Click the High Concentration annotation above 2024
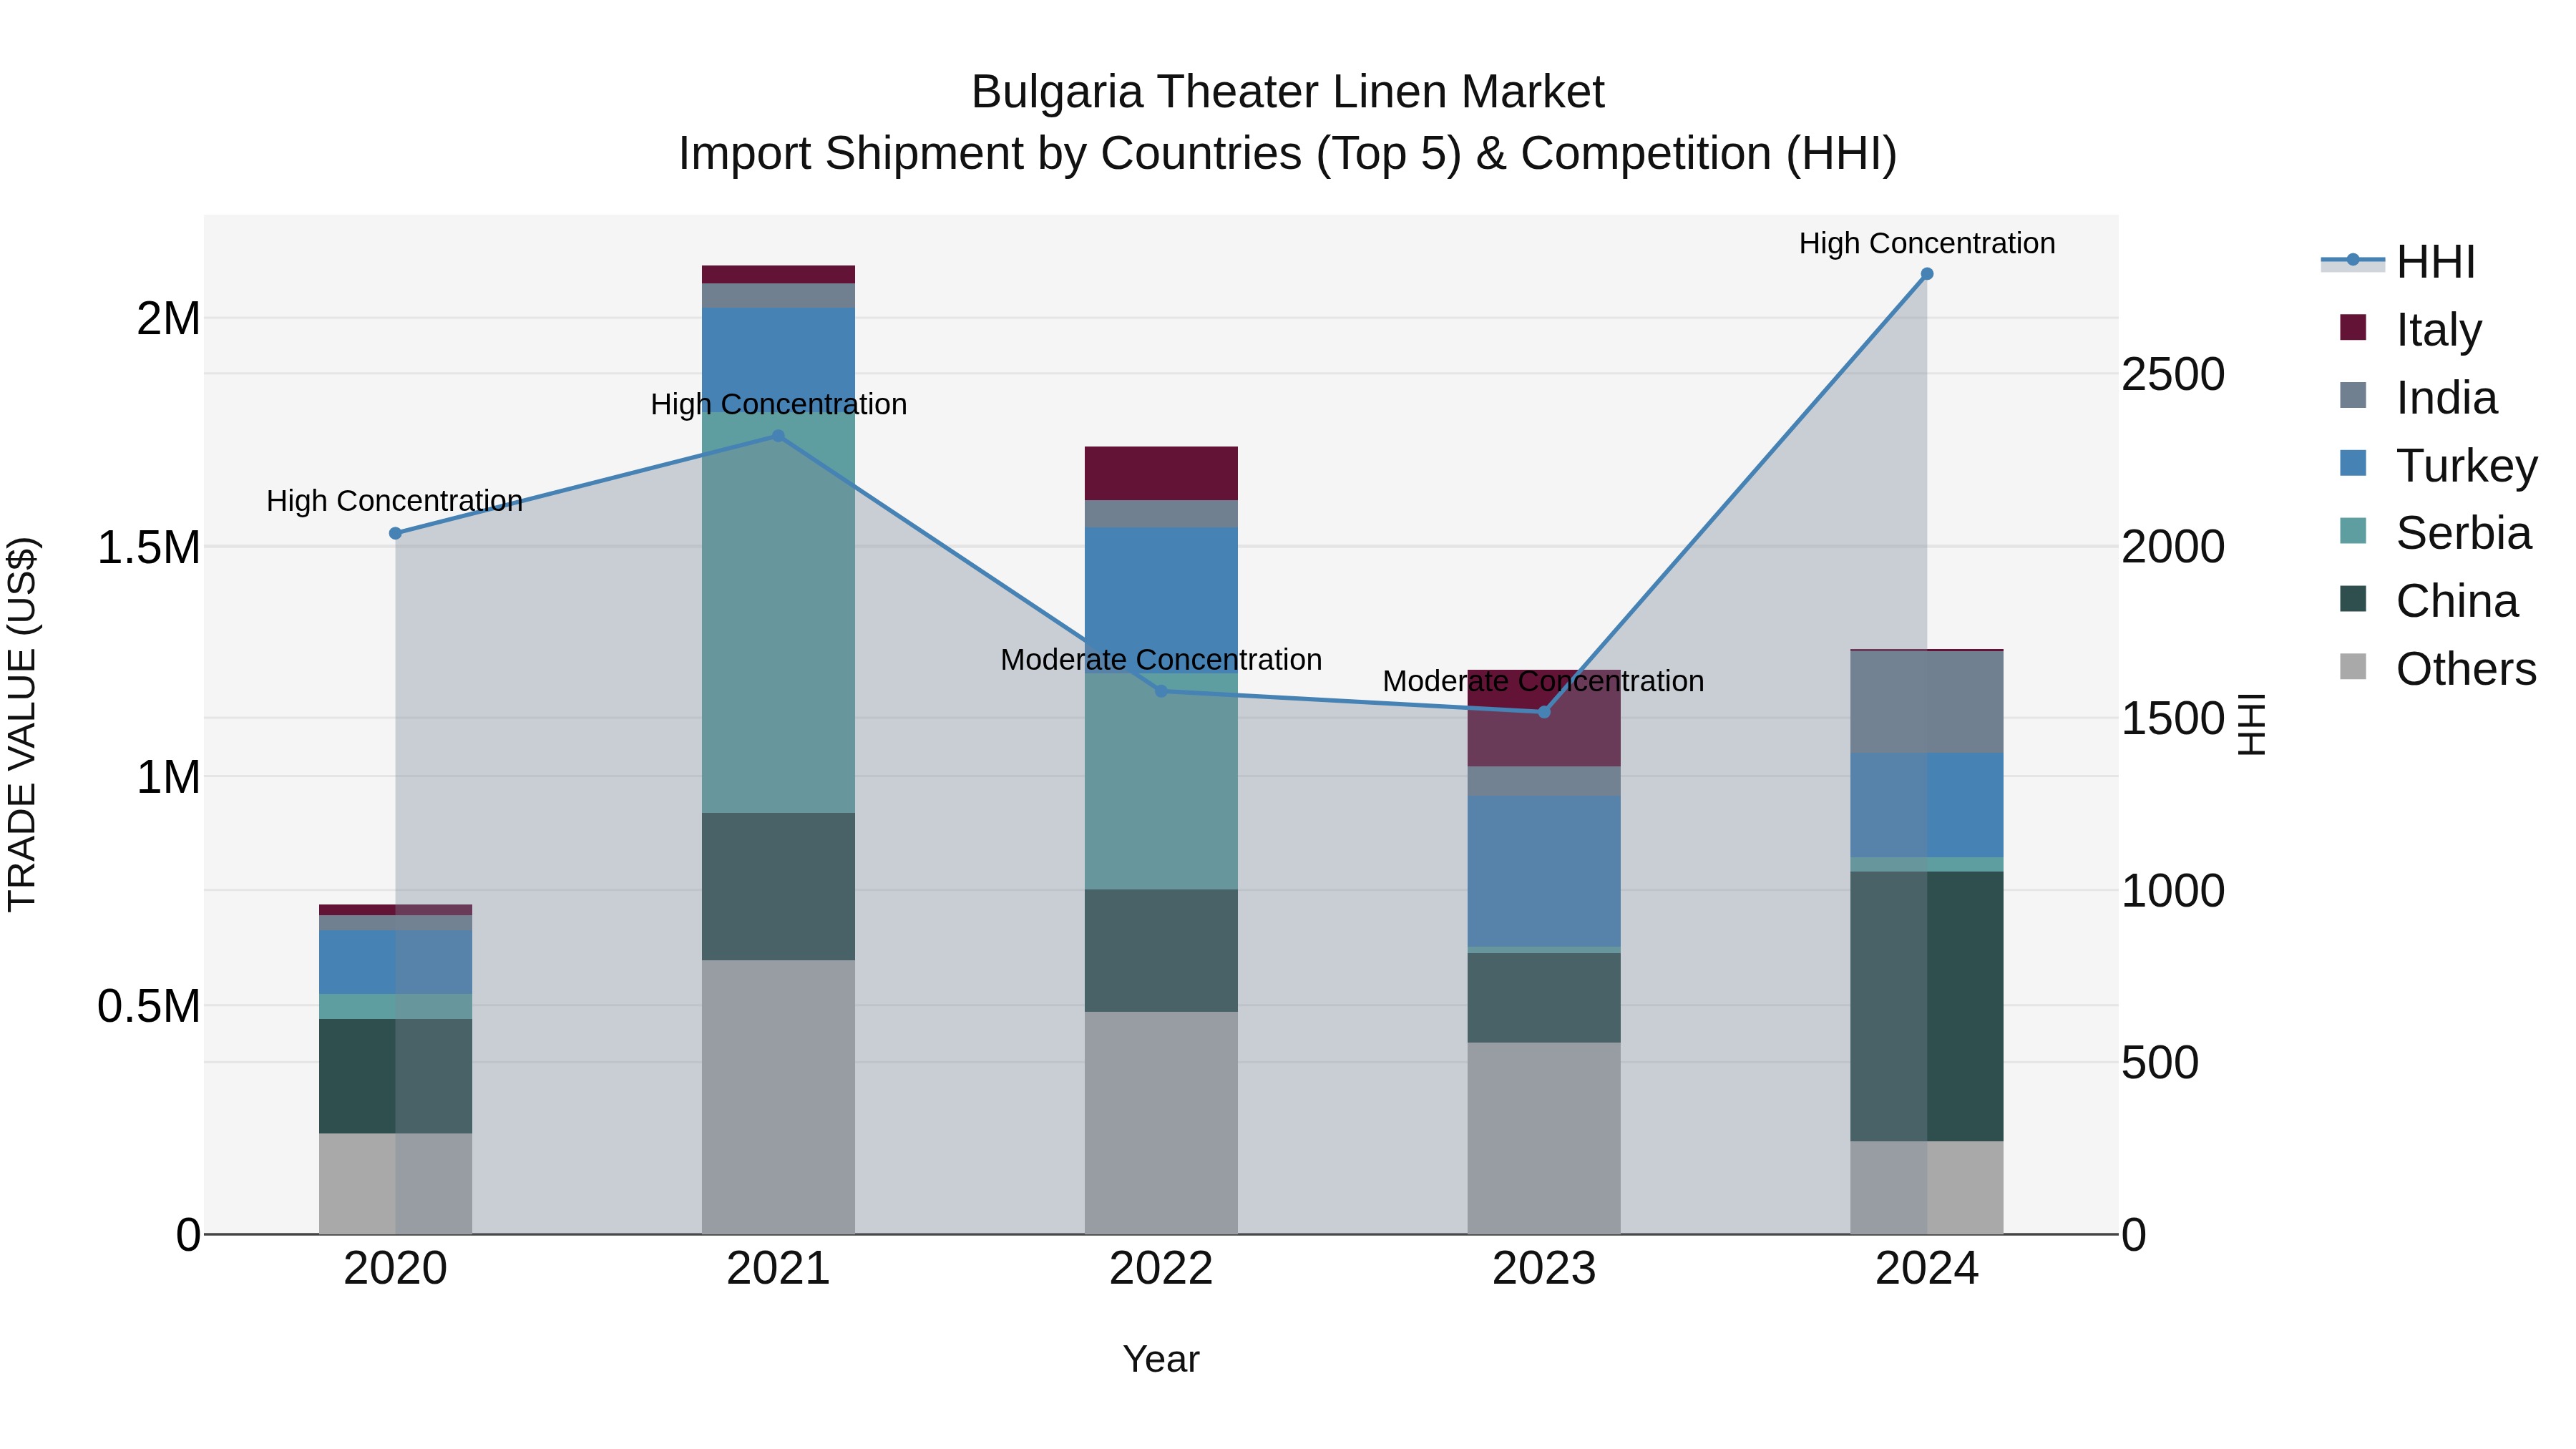Image resolution: width=2576 pixels, height=1449 pixels. (x=1927, y=243)
